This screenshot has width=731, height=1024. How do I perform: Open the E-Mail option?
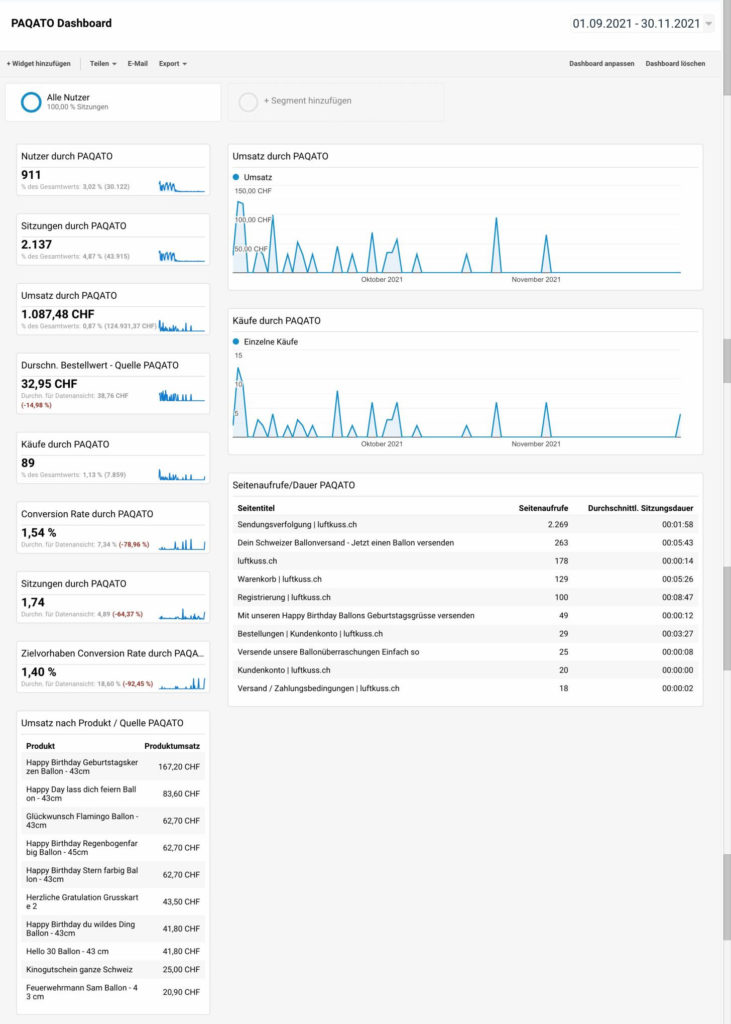[137, 63]
